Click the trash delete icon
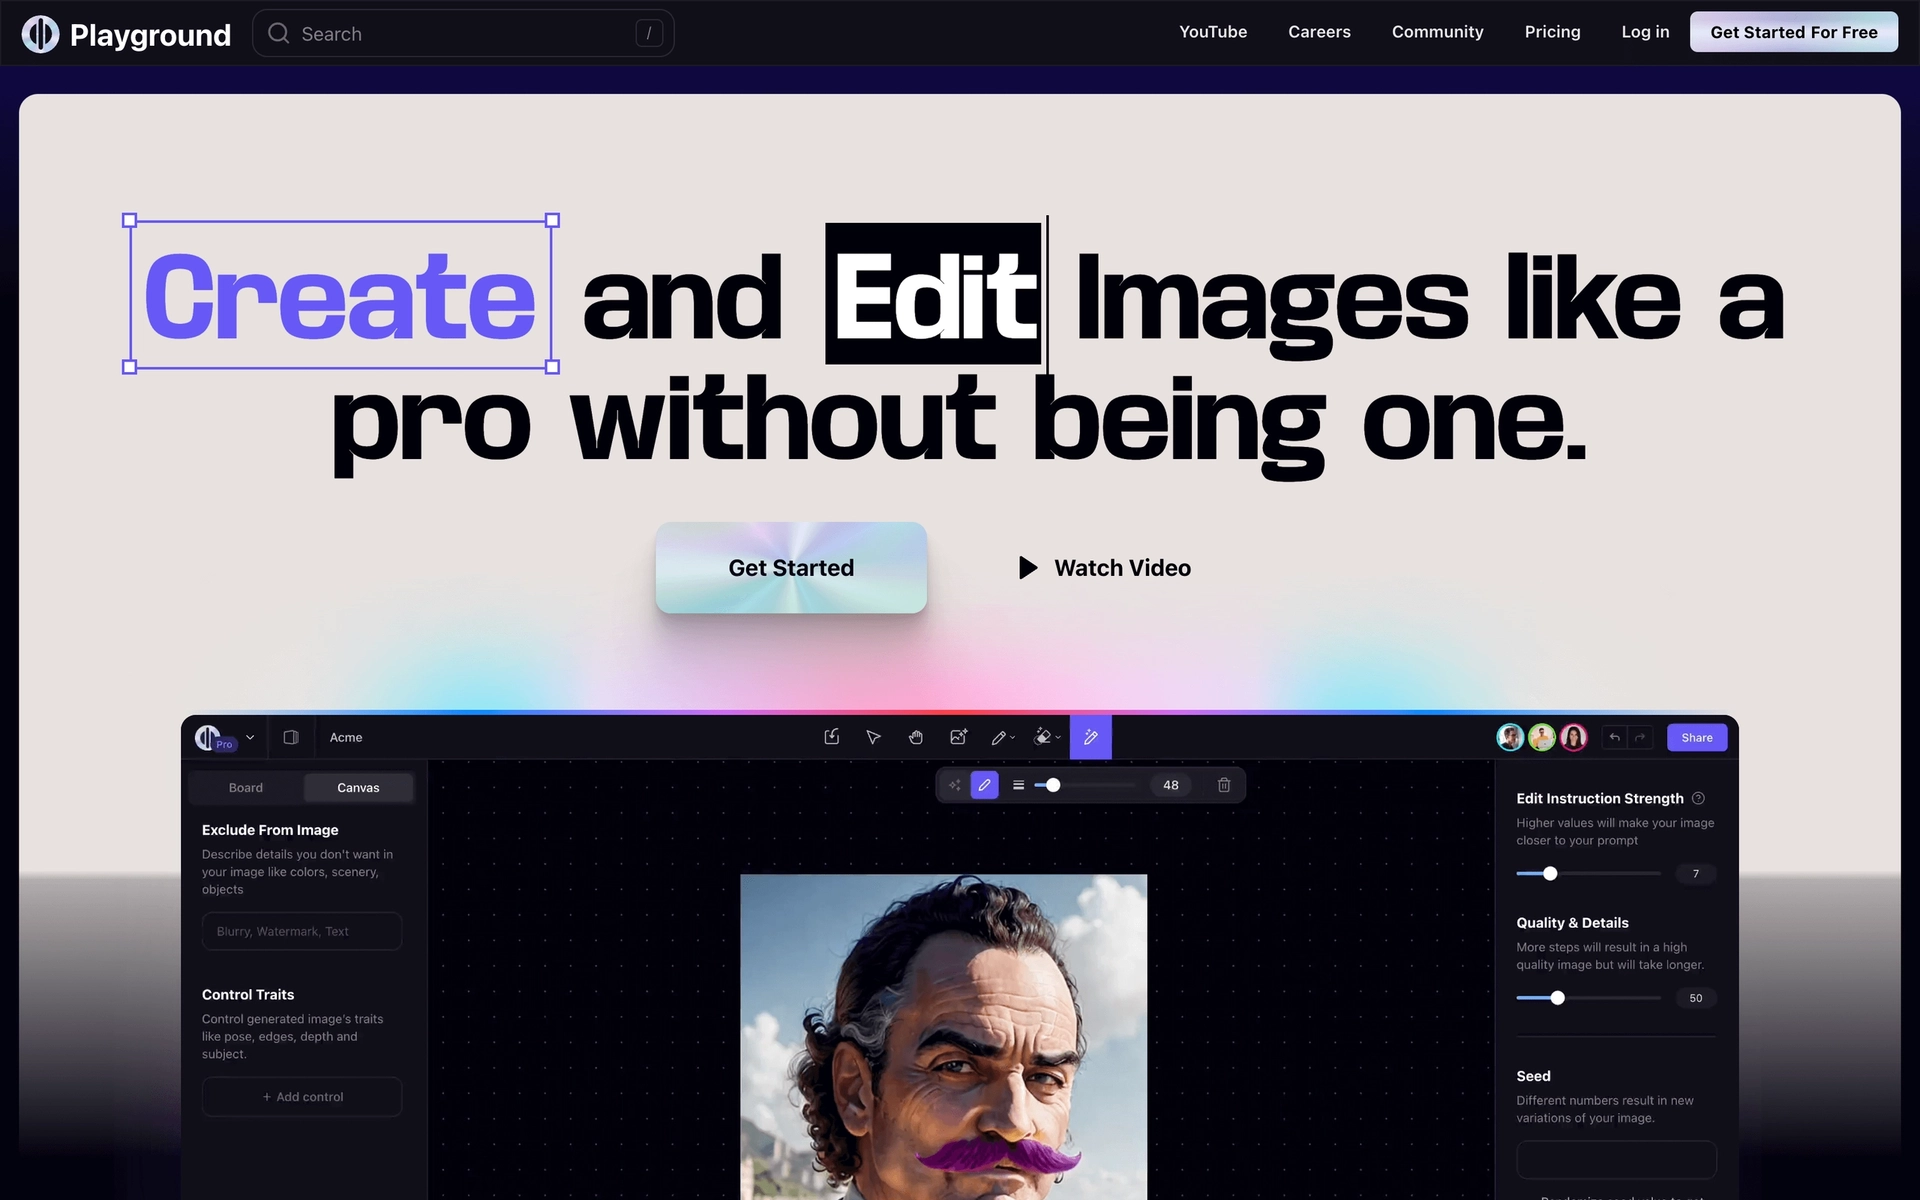 coord(1224,785)
